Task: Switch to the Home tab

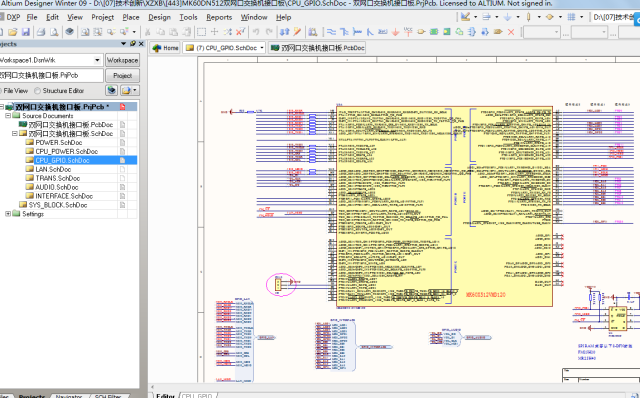Action: [165, 48]
